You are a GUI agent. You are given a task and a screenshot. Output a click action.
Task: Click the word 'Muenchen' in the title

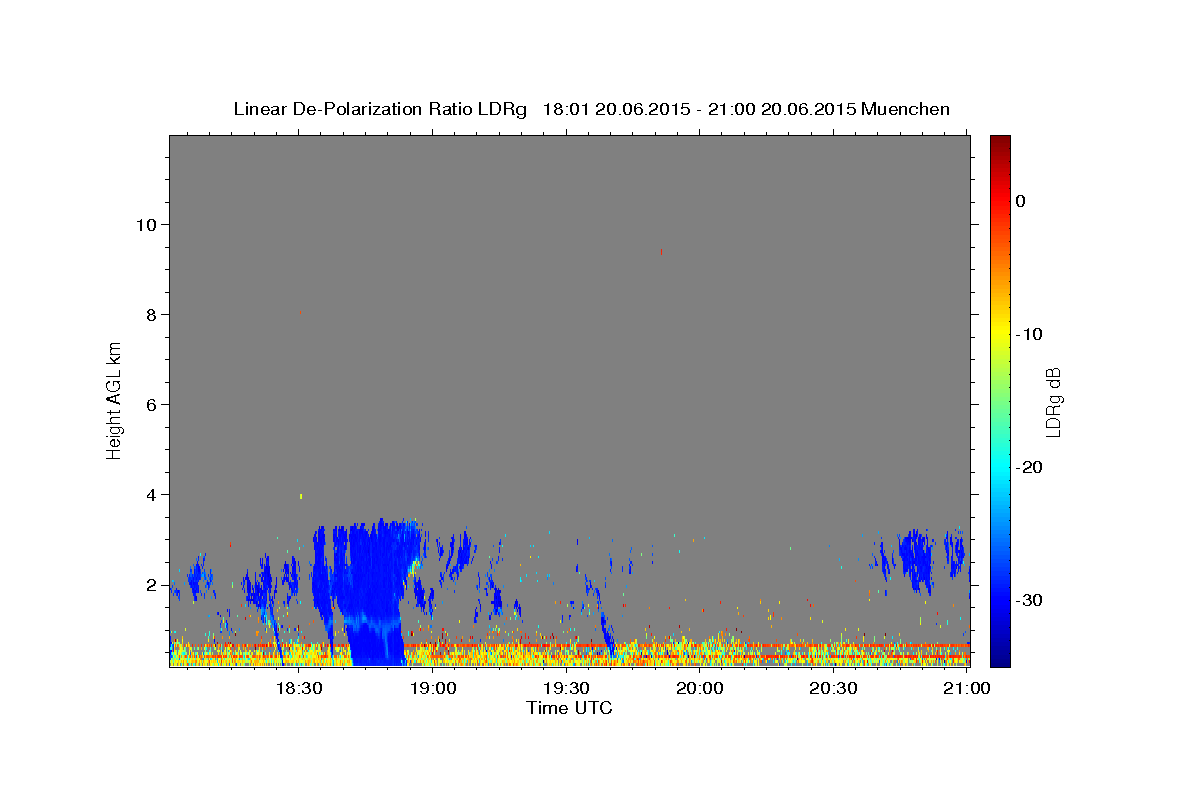906,109
